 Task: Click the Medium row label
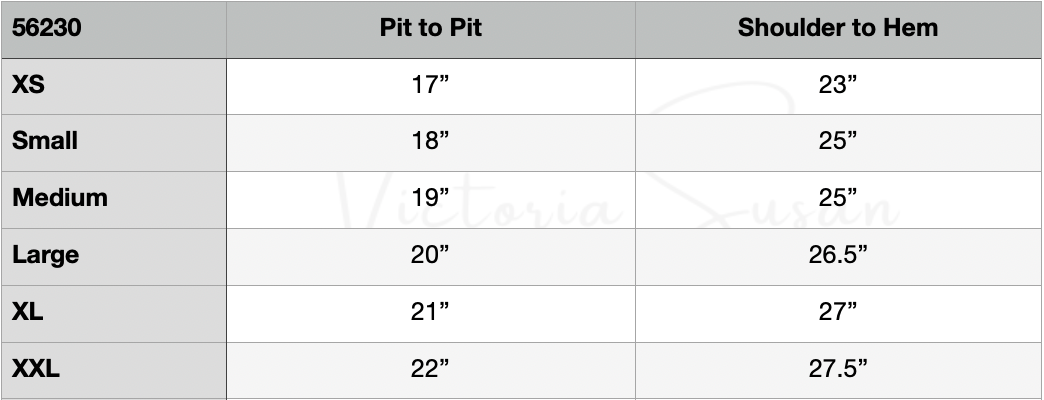[x=59, y=198]
